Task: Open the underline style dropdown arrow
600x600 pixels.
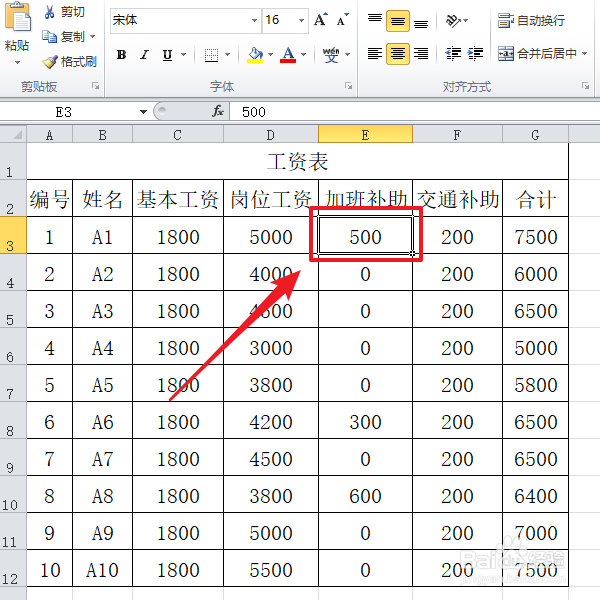Action: coord(183,55)
